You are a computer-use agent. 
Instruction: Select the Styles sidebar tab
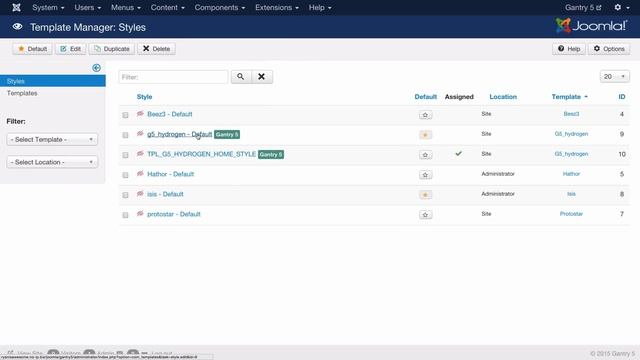coord(53,81)
